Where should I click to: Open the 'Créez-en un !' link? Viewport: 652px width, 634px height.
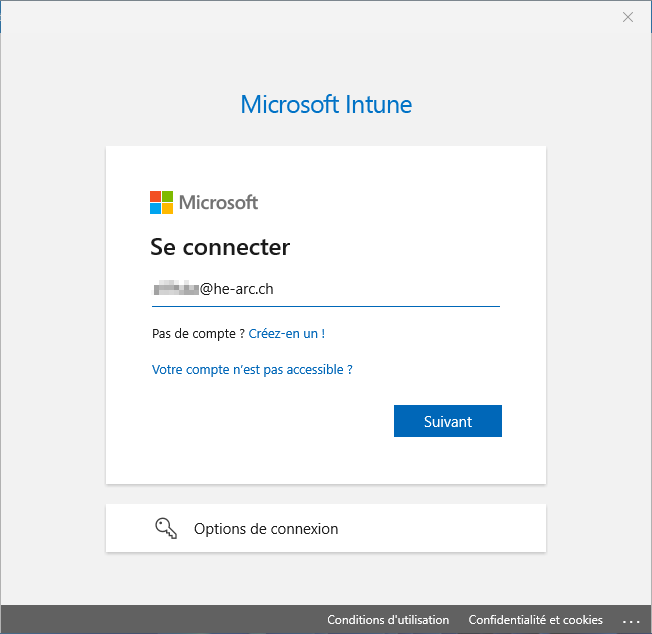click(286, 333)
